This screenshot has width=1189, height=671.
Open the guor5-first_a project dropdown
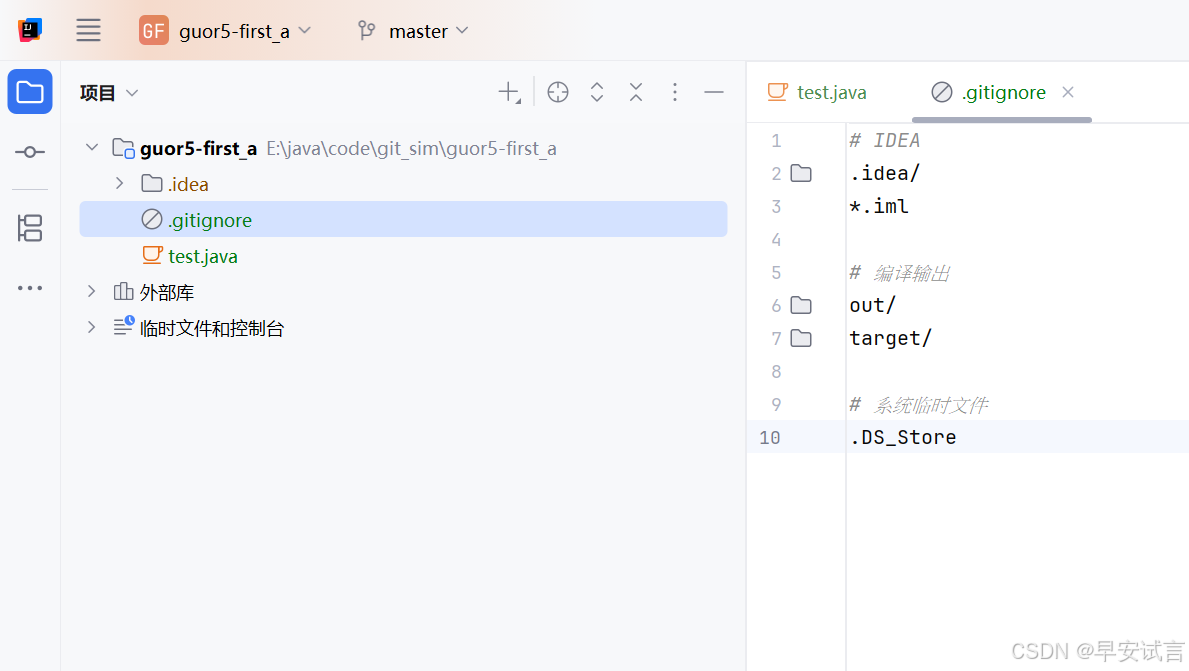click(225, 31)
